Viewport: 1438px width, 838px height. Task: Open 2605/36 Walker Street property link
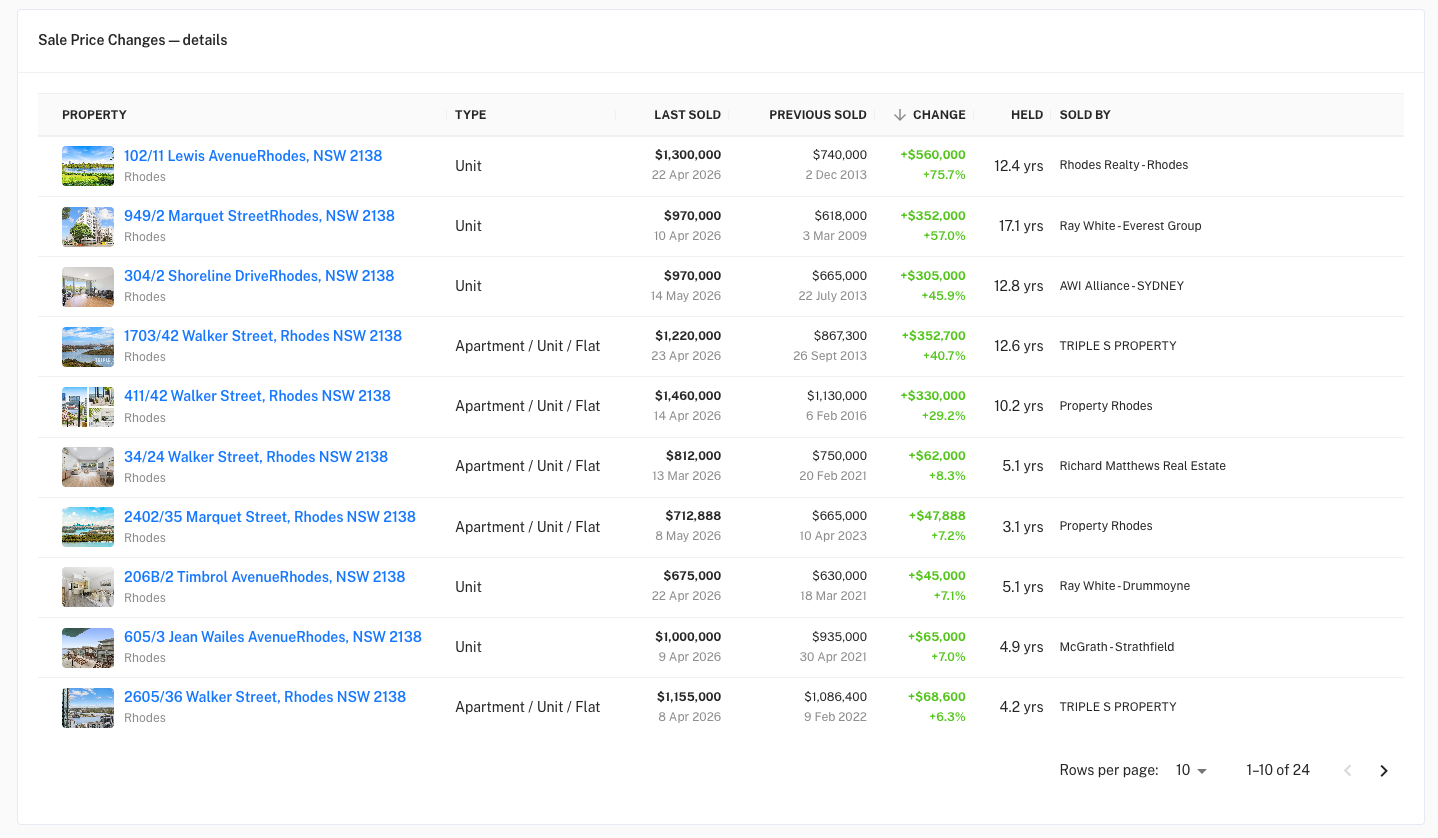(x=265, y=697)
